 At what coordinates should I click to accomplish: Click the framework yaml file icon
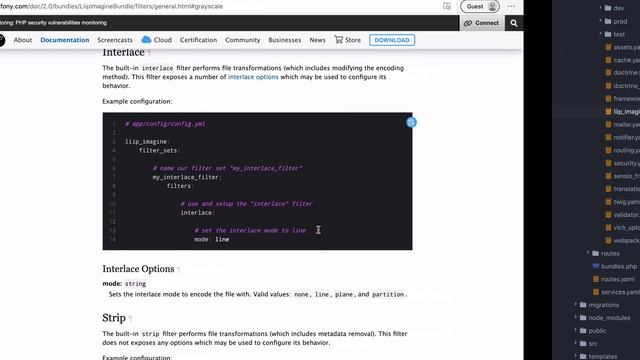(608, 98)
